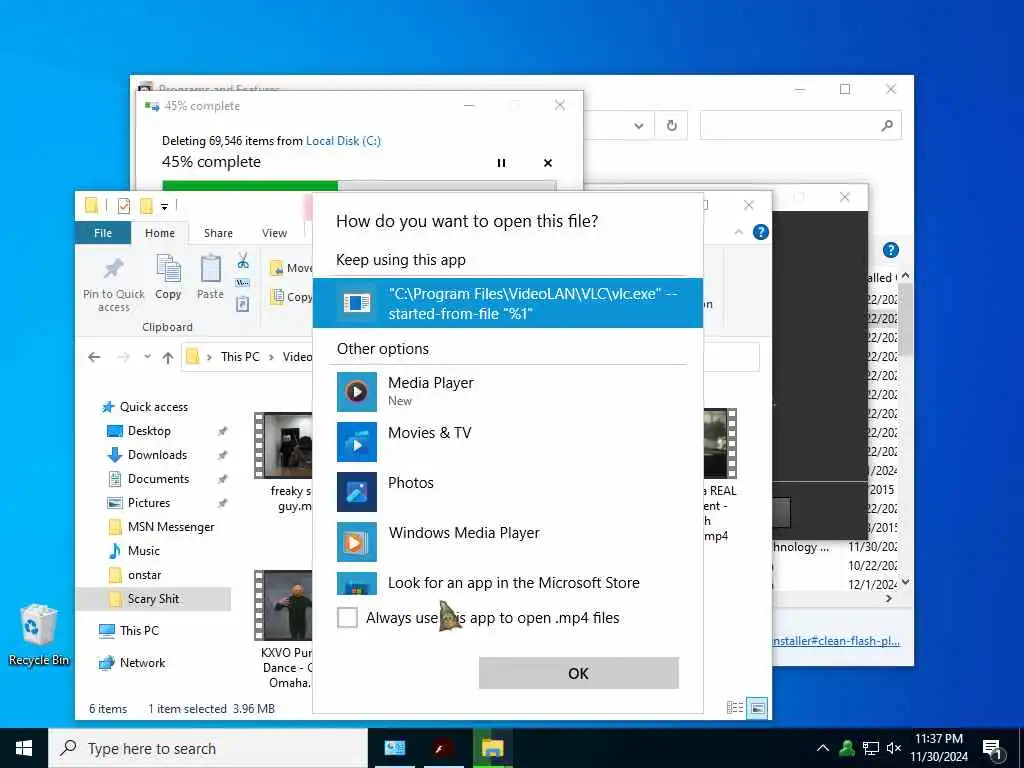This screenshot has width=1024, height=768.
Task: Click the Move to ribbon button
Action: (x=291, y=268)
